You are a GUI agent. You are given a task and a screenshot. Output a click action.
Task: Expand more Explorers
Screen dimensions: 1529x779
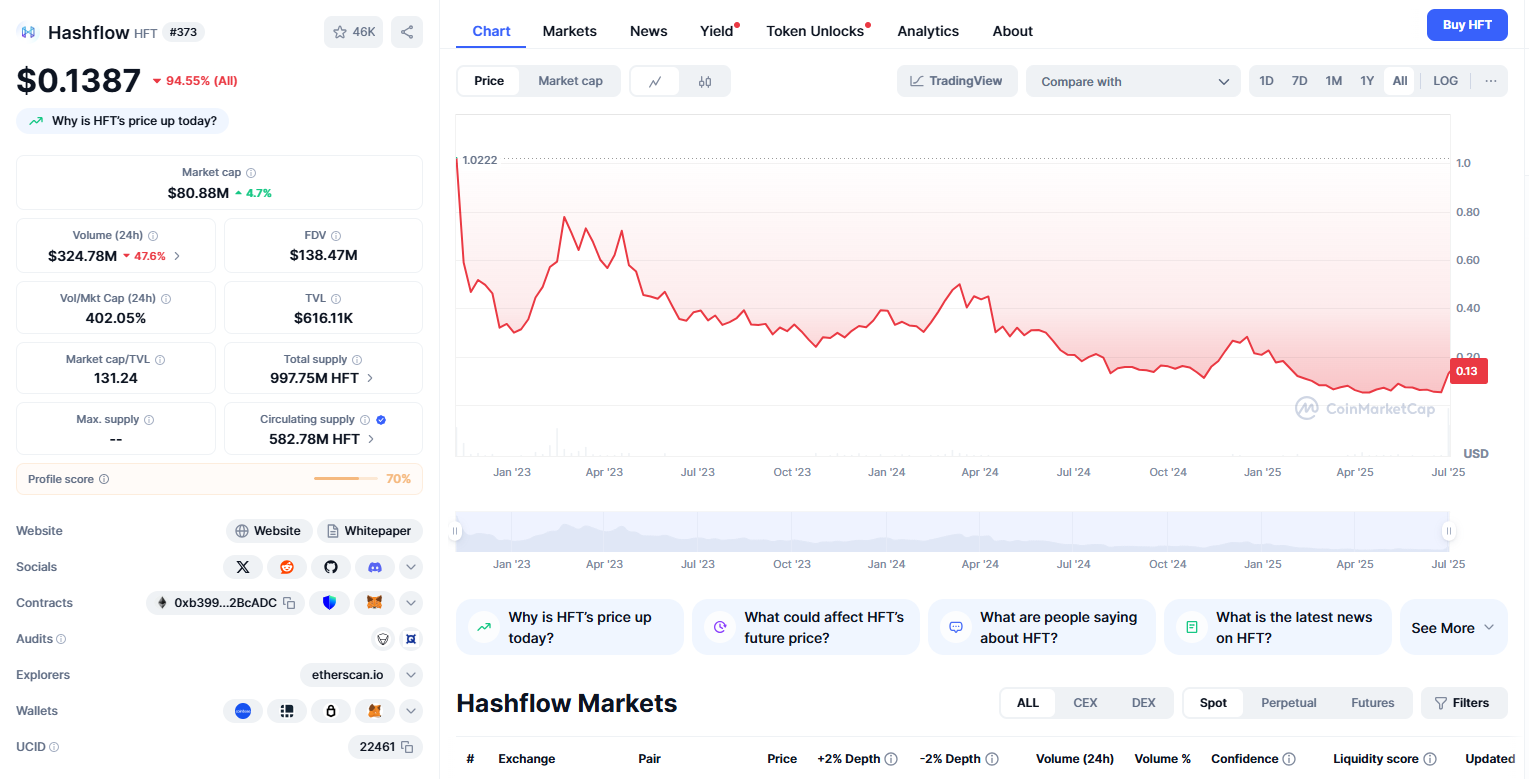click(410, 675)
